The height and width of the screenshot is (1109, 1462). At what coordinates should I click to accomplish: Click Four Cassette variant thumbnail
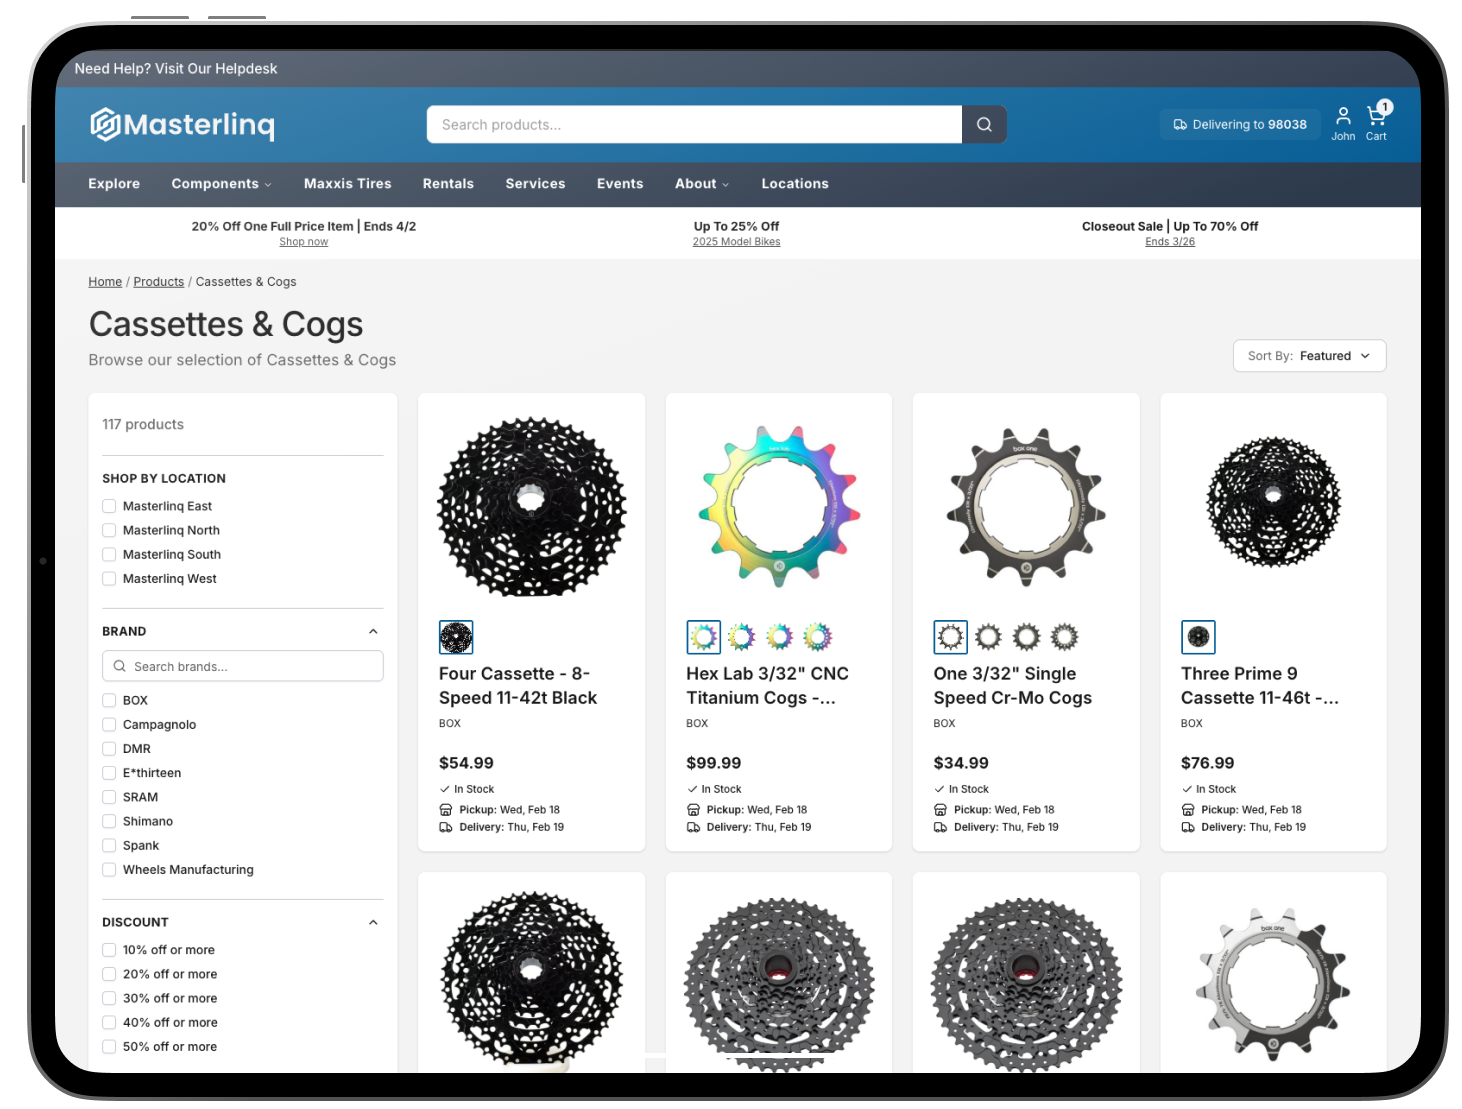click(x=456, y=637)
